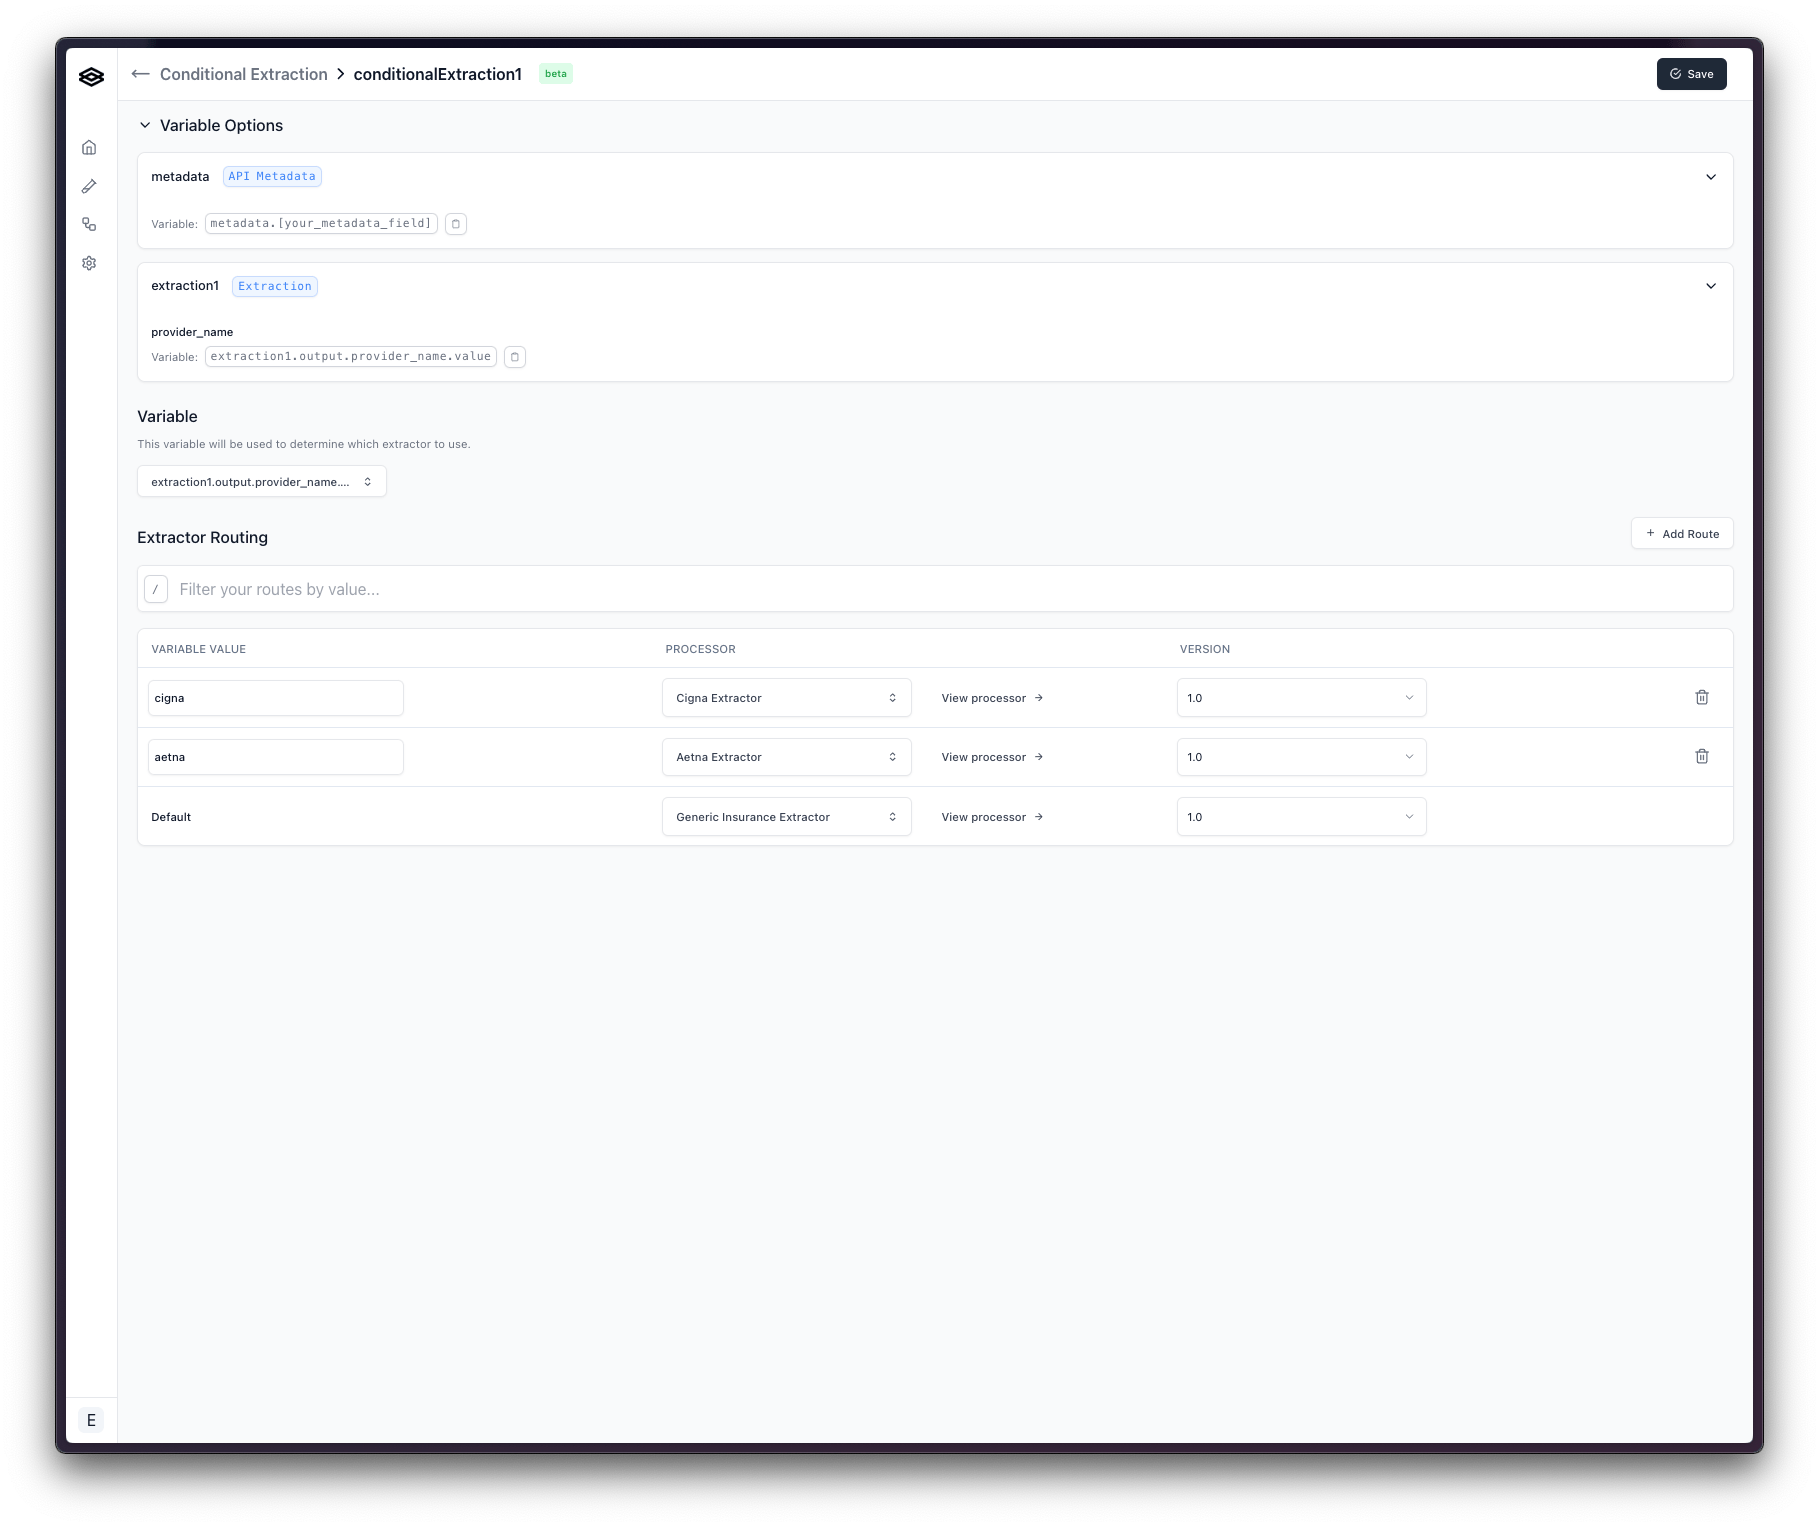Screen dimensions: 1819x1527
Task: Copy the provider_name variable to clipboard
Action: (515, 357)
